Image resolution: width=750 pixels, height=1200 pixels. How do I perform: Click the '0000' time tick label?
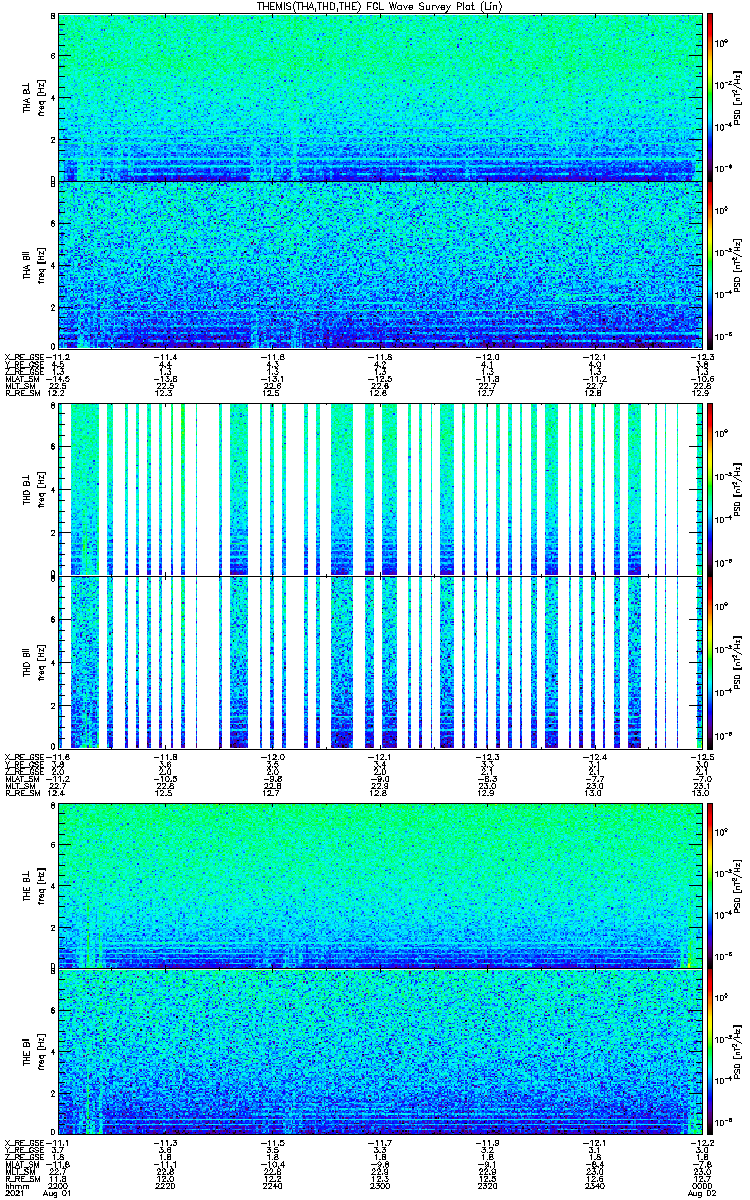point(701,1185)
